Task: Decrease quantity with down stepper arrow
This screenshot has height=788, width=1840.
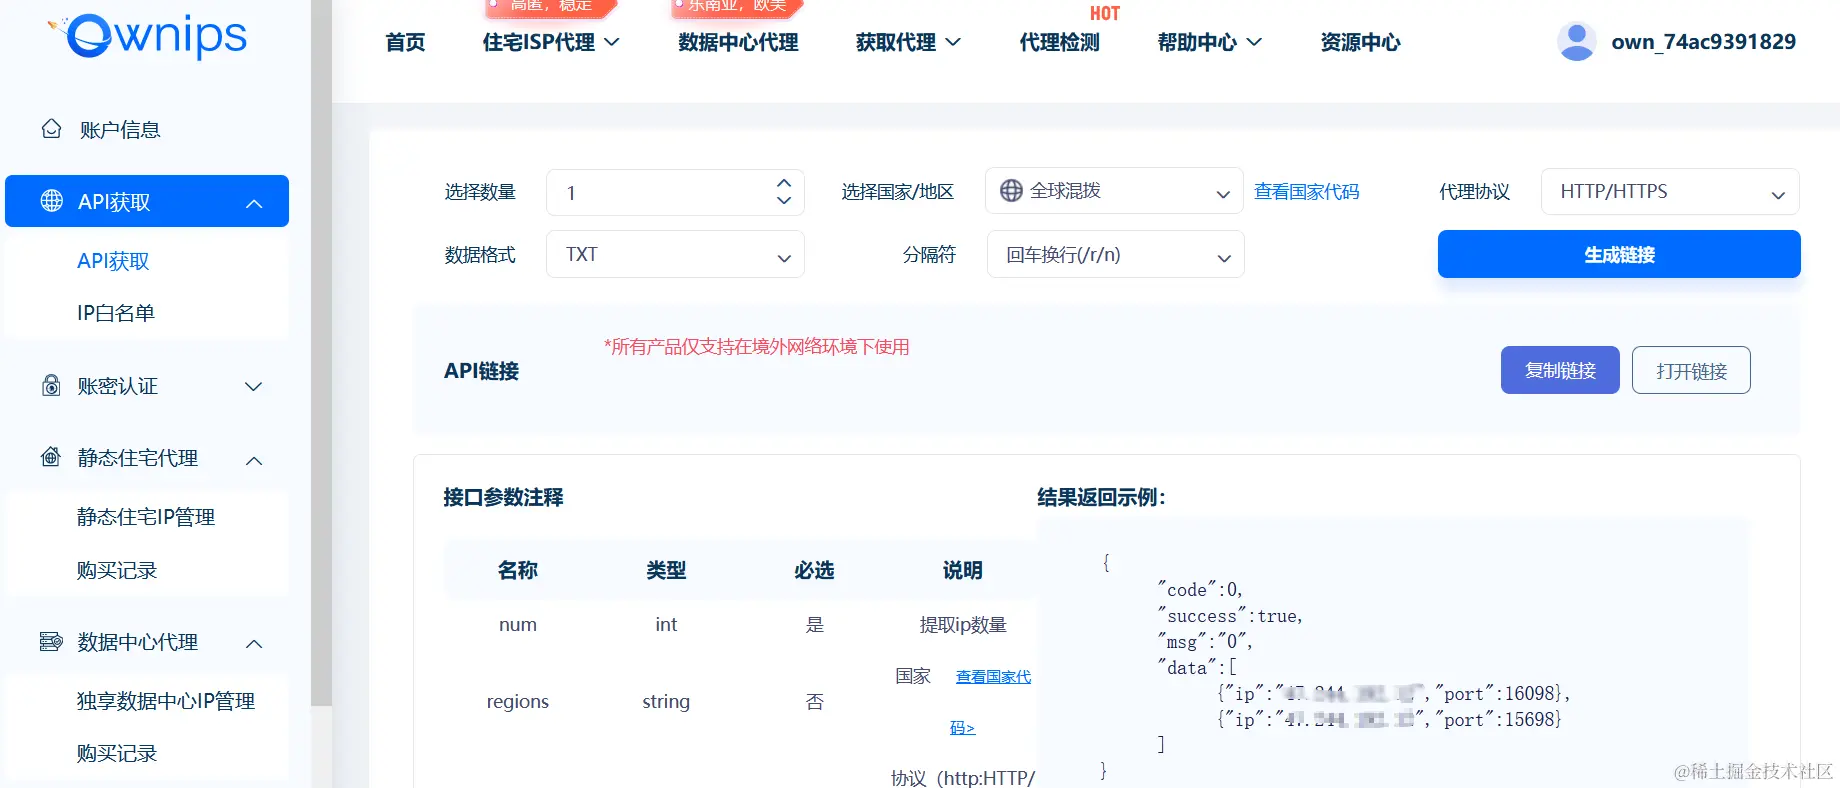Action: (784, 200)
